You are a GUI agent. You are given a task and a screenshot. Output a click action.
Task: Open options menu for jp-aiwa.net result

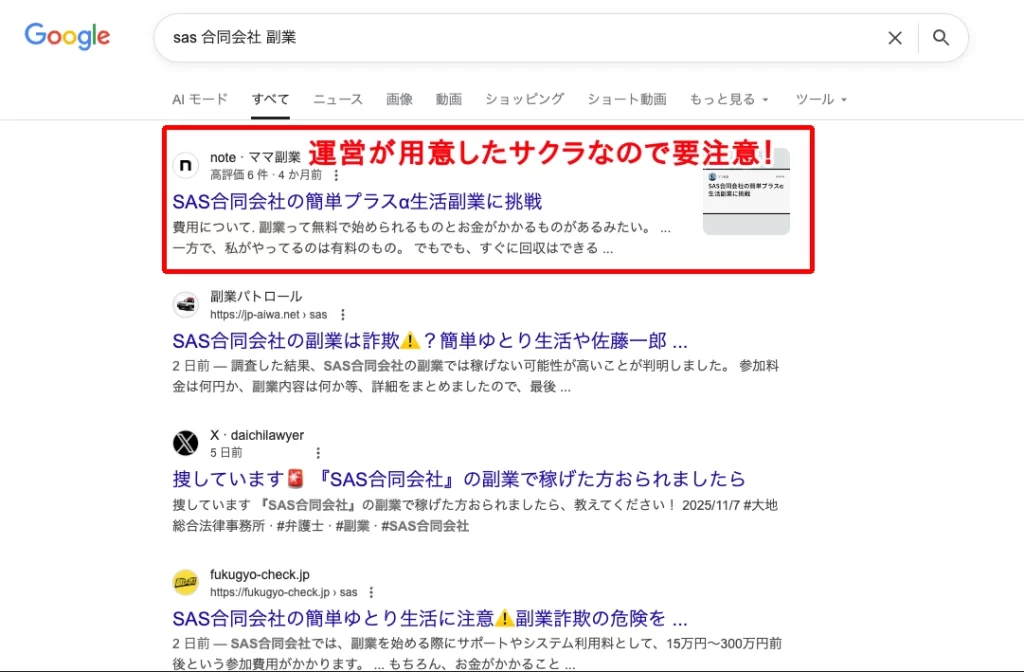pos(342,315)
